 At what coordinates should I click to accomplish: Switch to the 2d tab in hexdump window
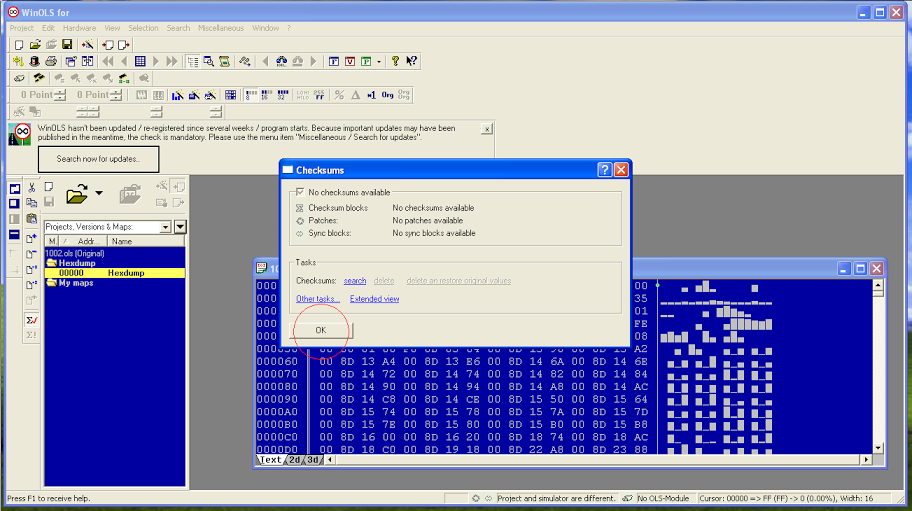click(295, 460)
